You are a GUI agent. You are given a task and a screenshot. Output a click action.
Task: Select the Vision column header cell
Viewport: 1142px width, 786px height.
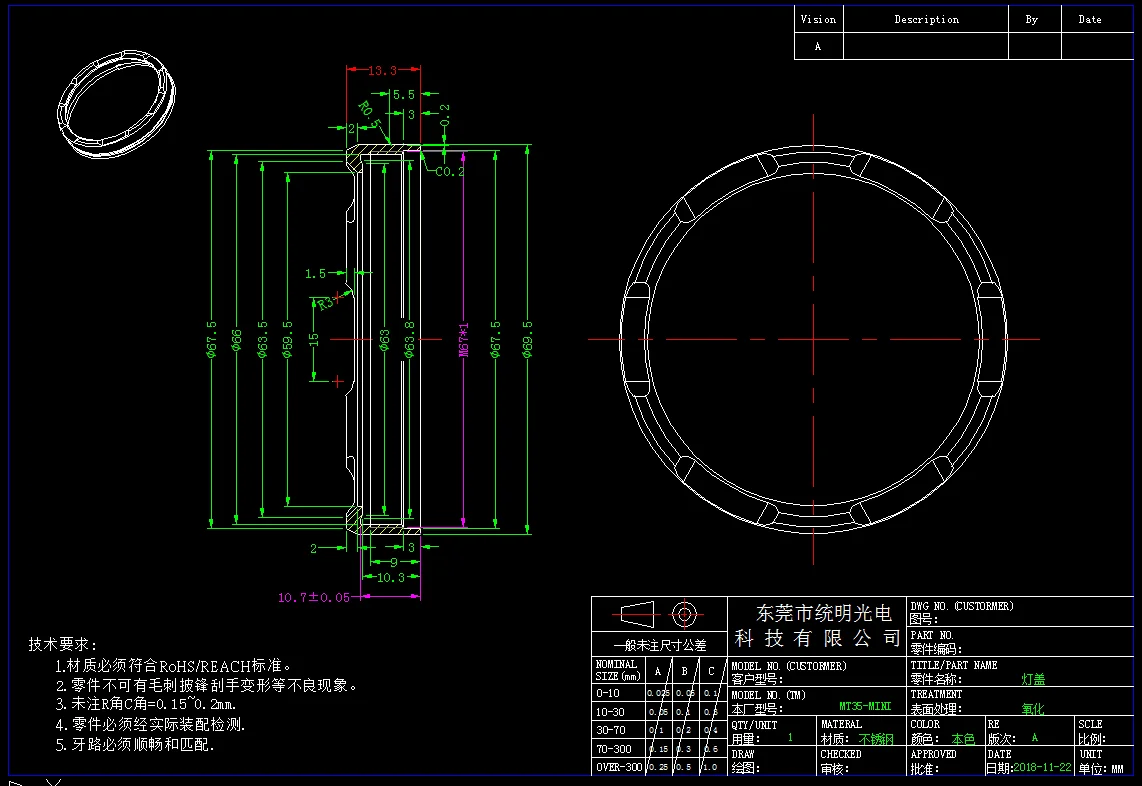pyautogui.click(x=818, y=20)
